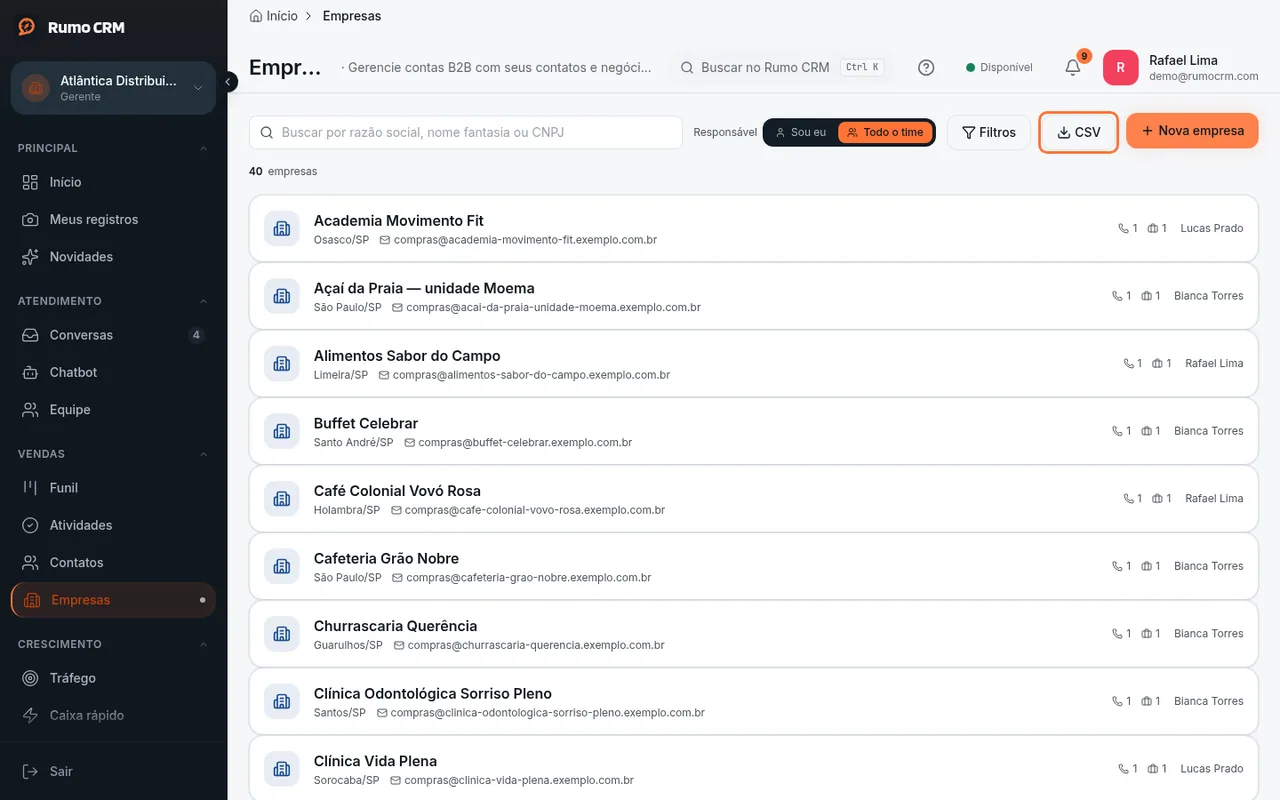Click the deals briefcase icon on Churrascaria Querência

(1147, 634)
